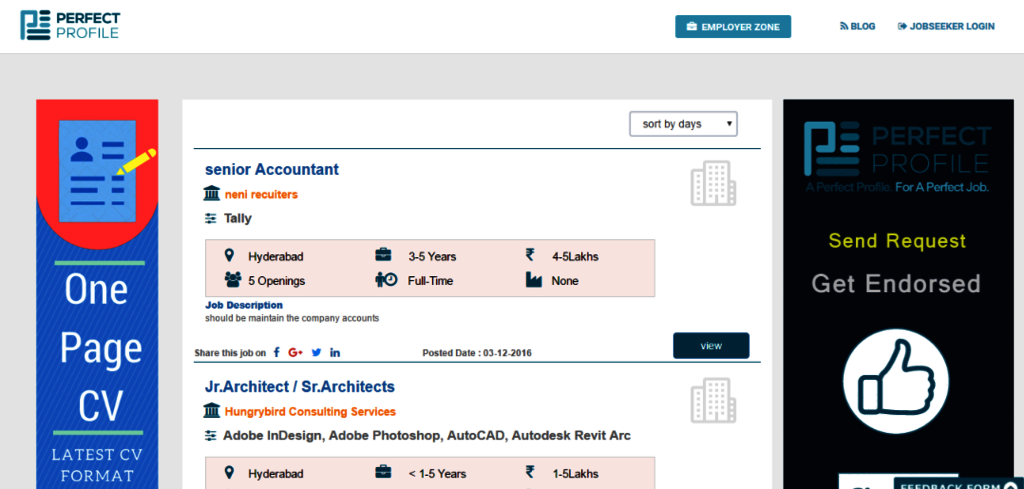Click location pin icon in senior Accountant card
Viewport: 1024px width, 489px height.
[x=229, y=255]
